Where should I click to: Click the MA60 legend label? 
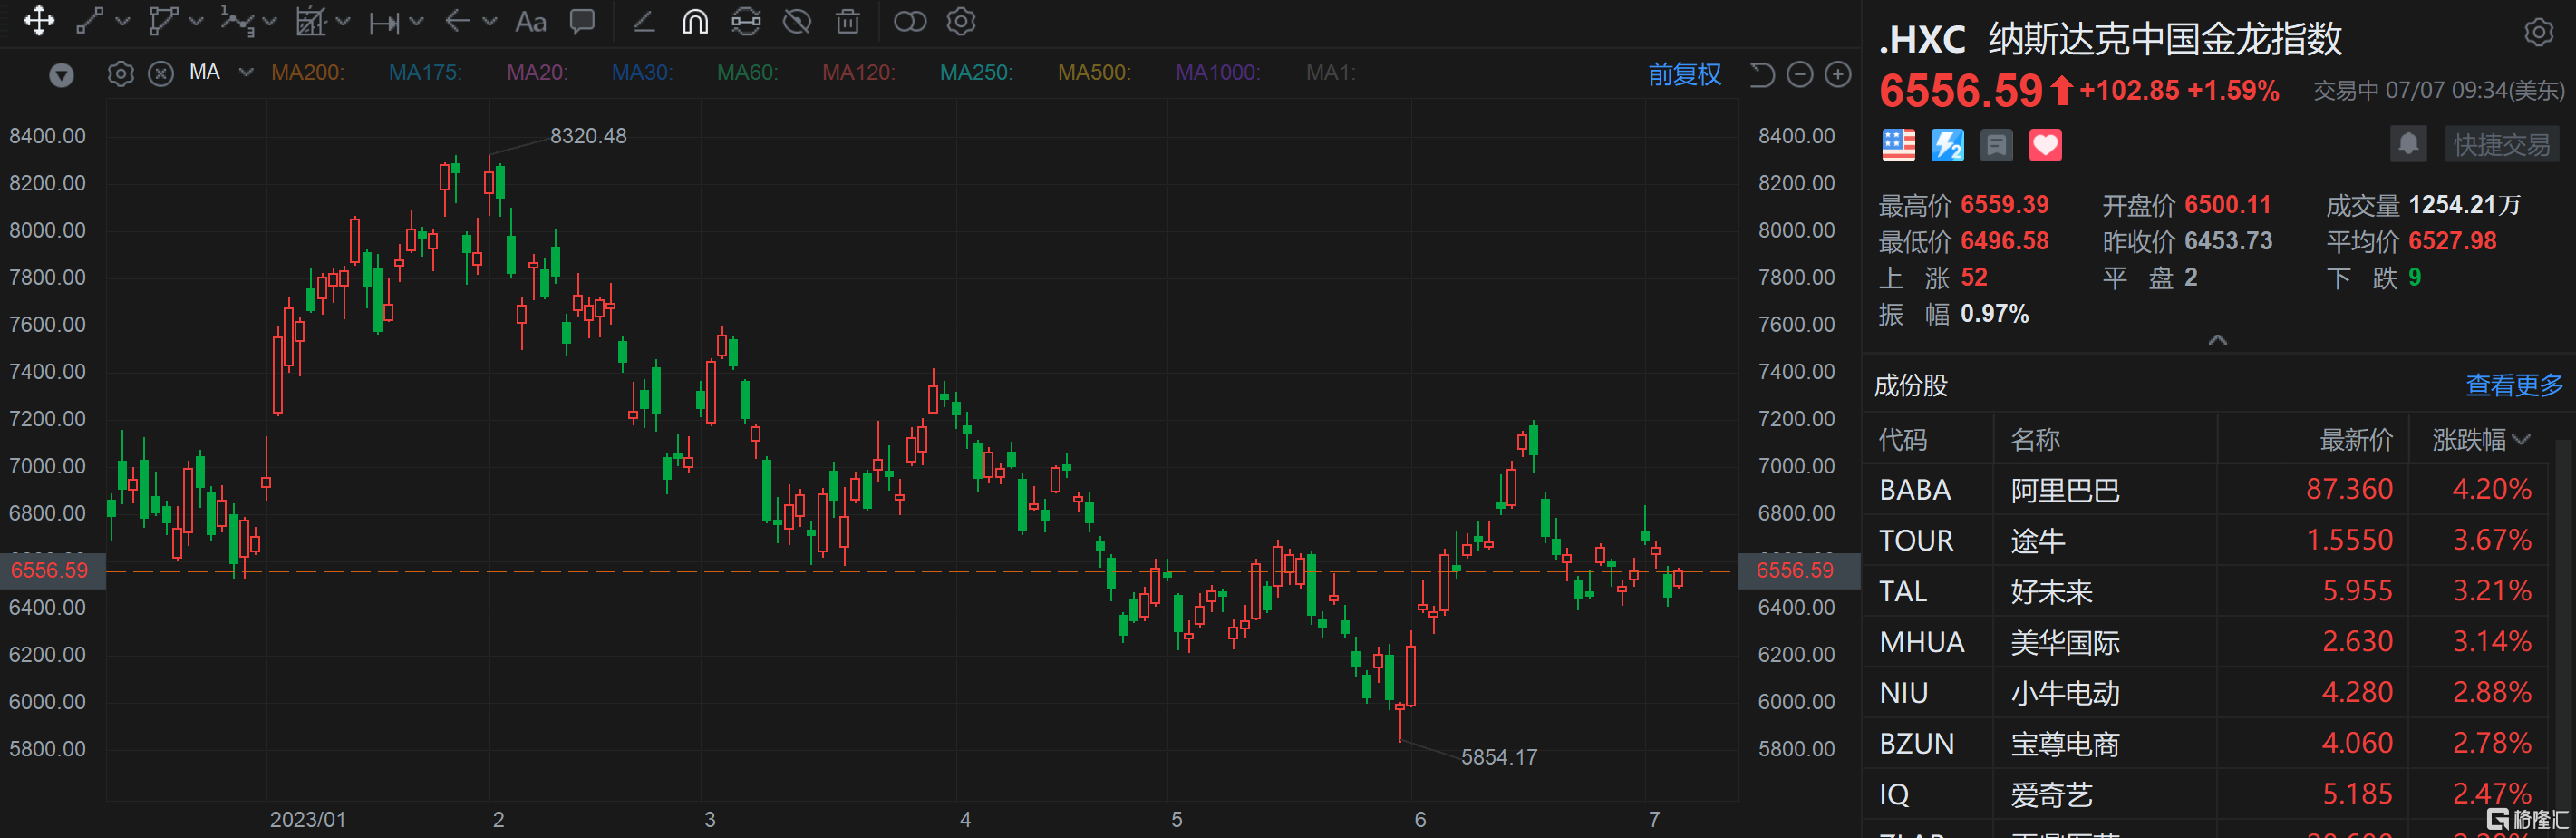748,73
